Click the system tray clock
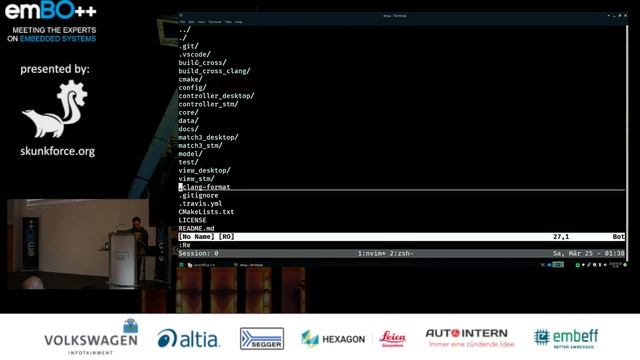Screen dimensions: 640x360 pyautogui.click(x=615, y=265)
